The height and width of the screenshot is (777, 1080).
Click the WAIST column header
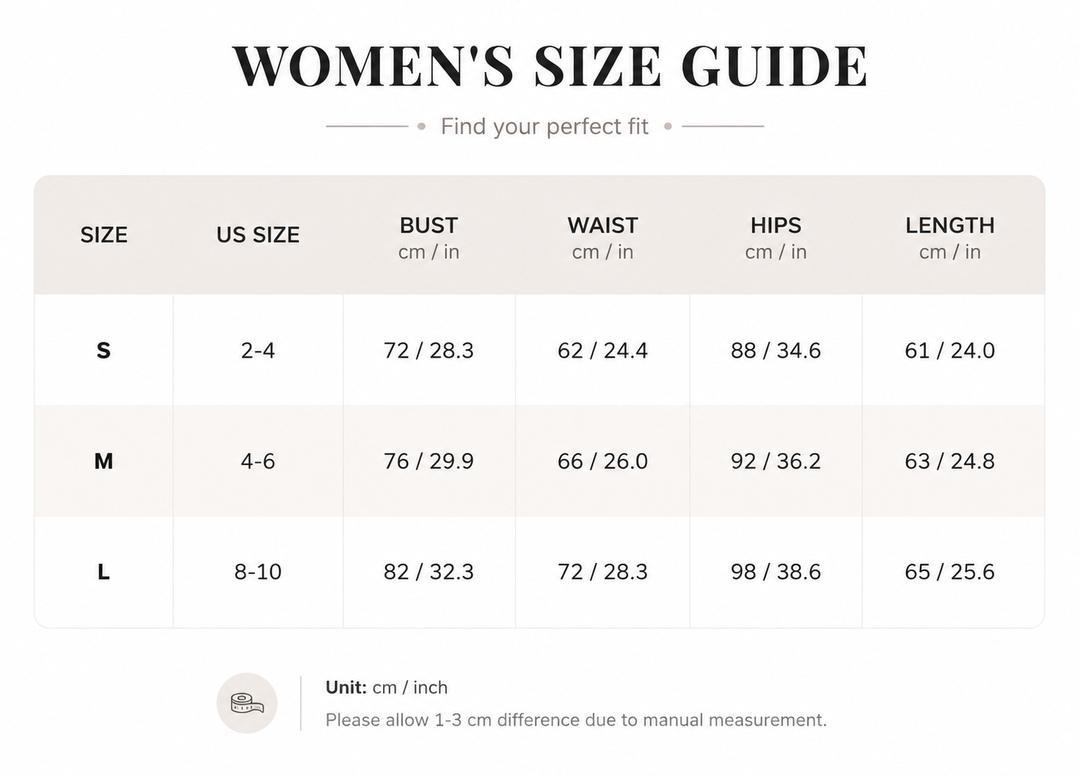click(603, 238)
